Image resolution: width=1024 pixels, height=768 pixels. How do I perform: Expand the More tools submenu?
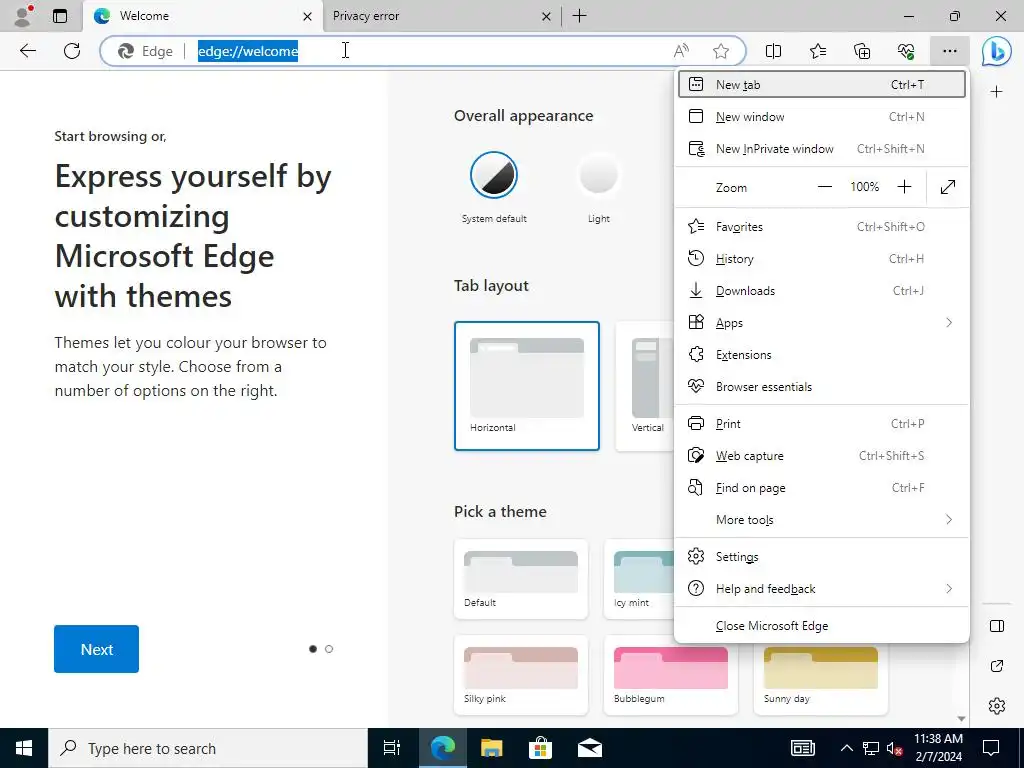tap(822, 520)
